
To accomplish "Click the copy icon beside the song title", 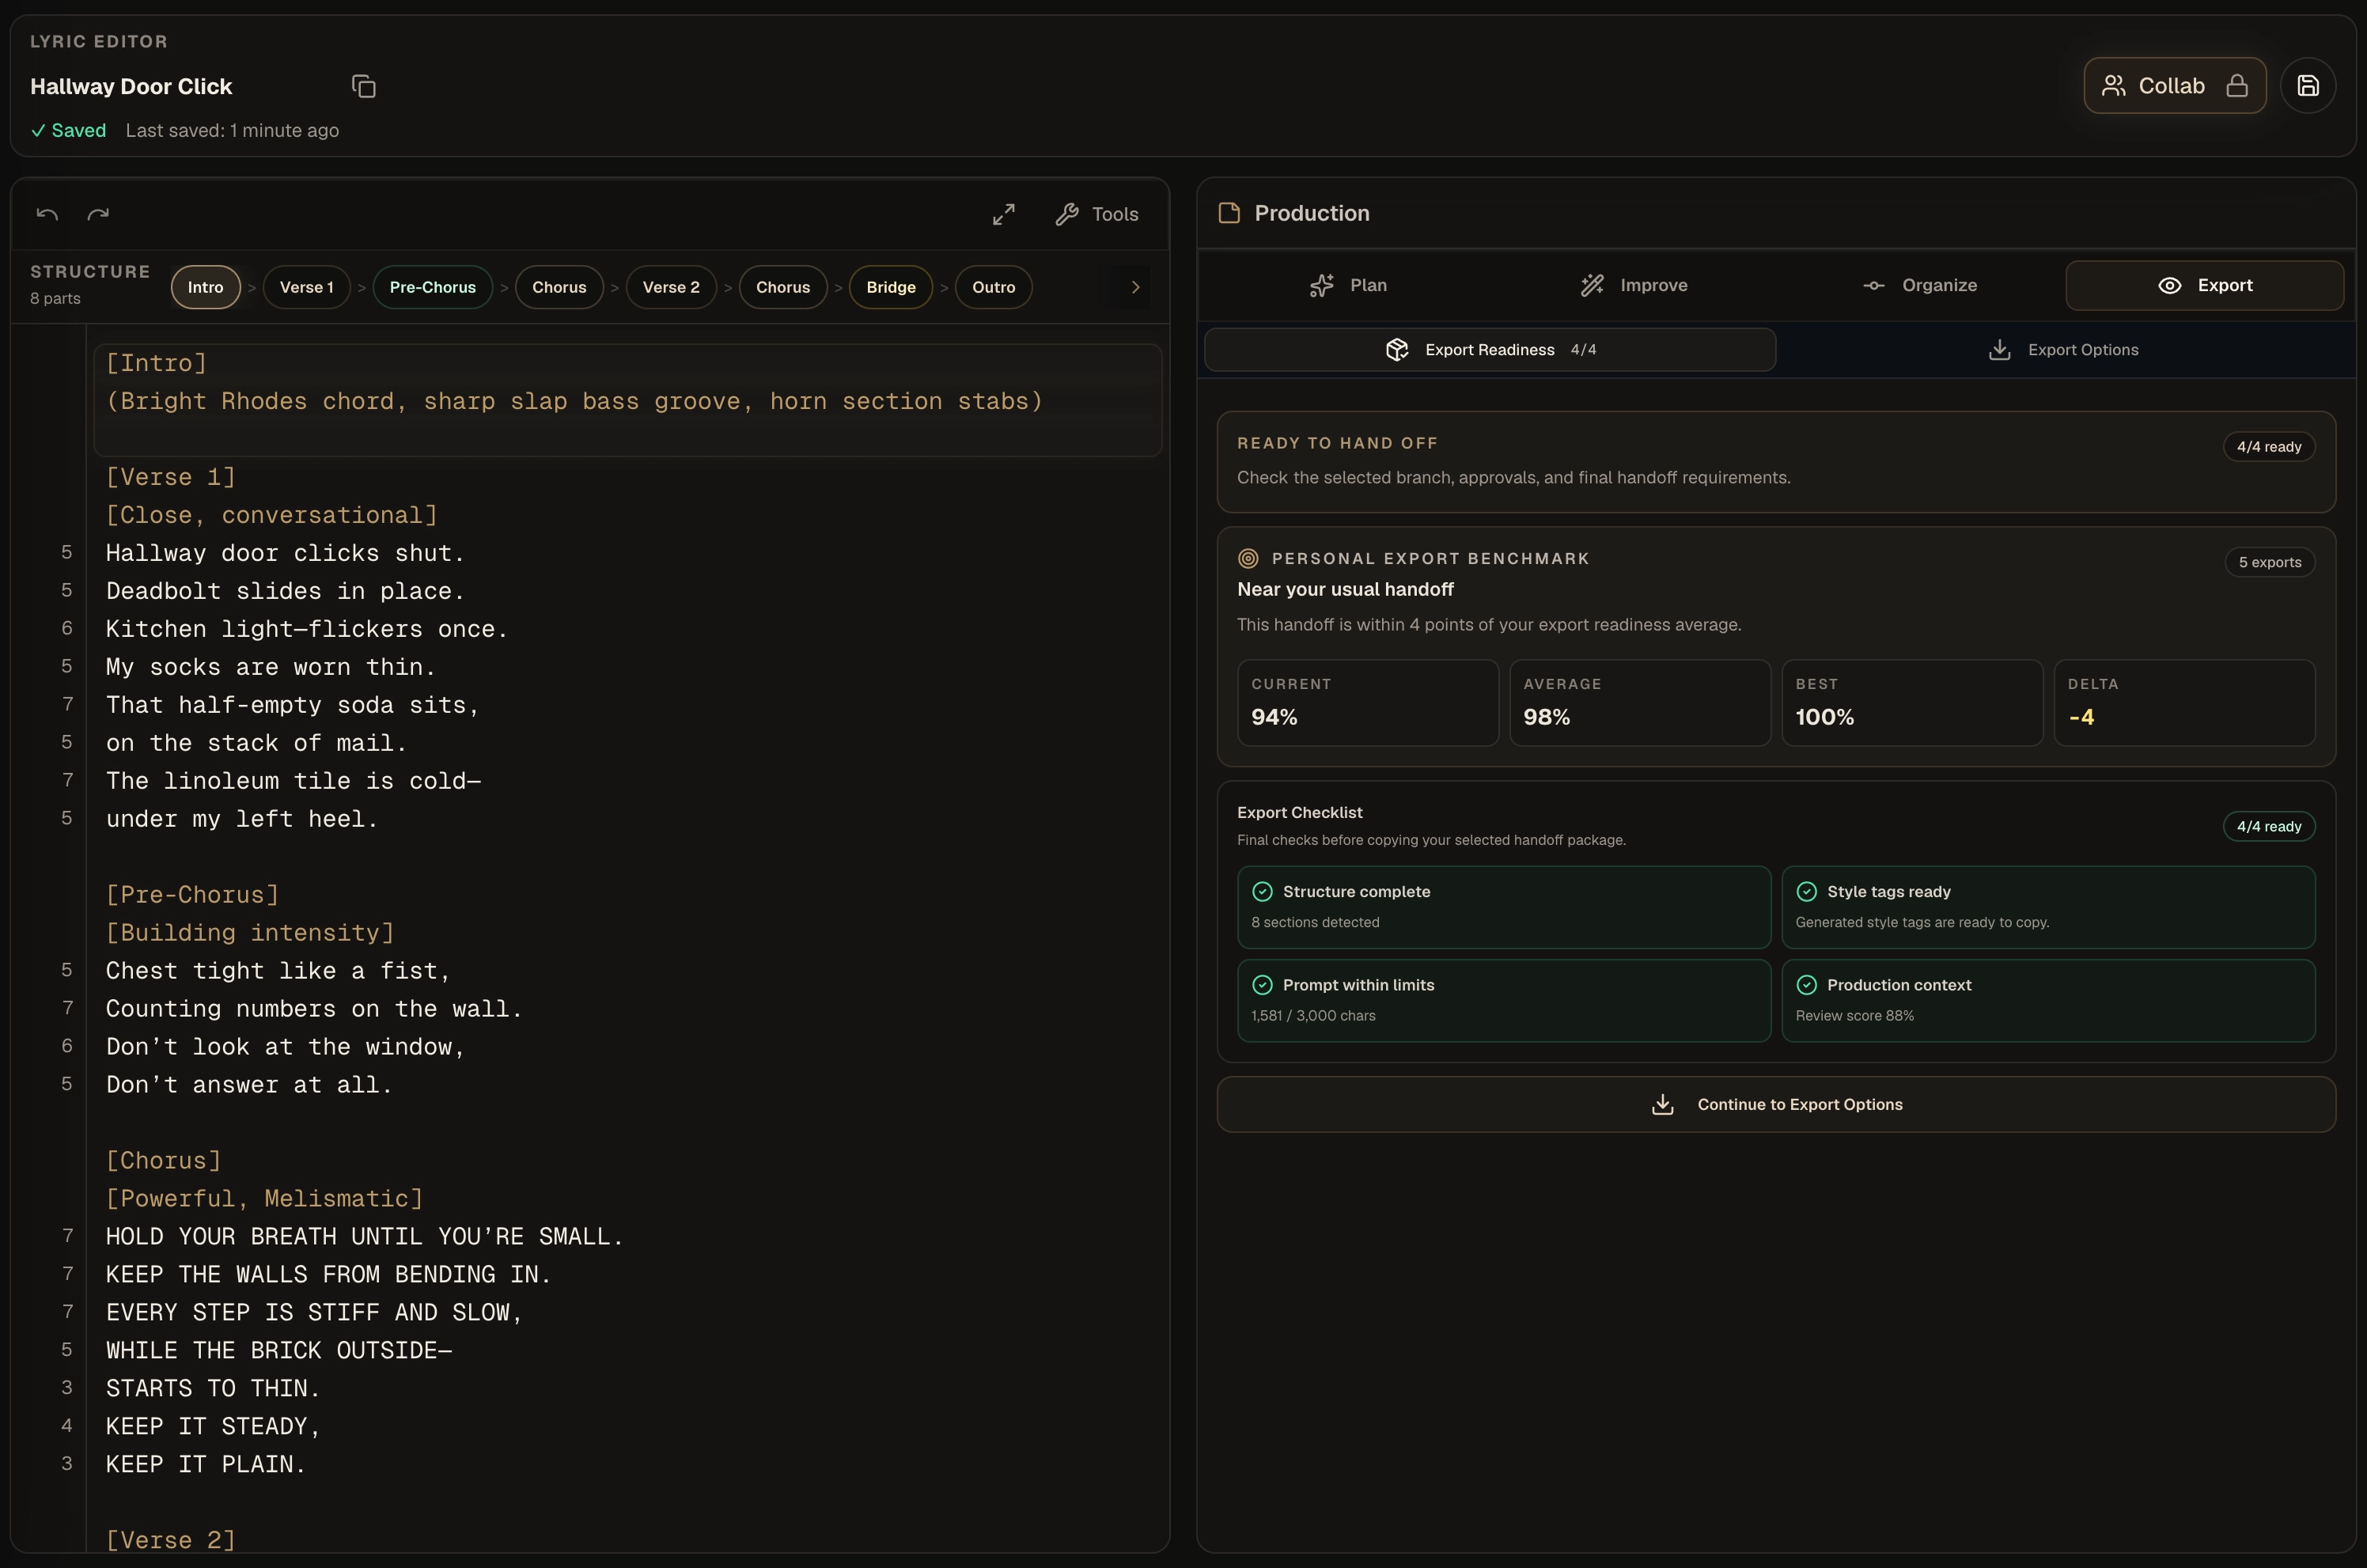I will [364, 87].
